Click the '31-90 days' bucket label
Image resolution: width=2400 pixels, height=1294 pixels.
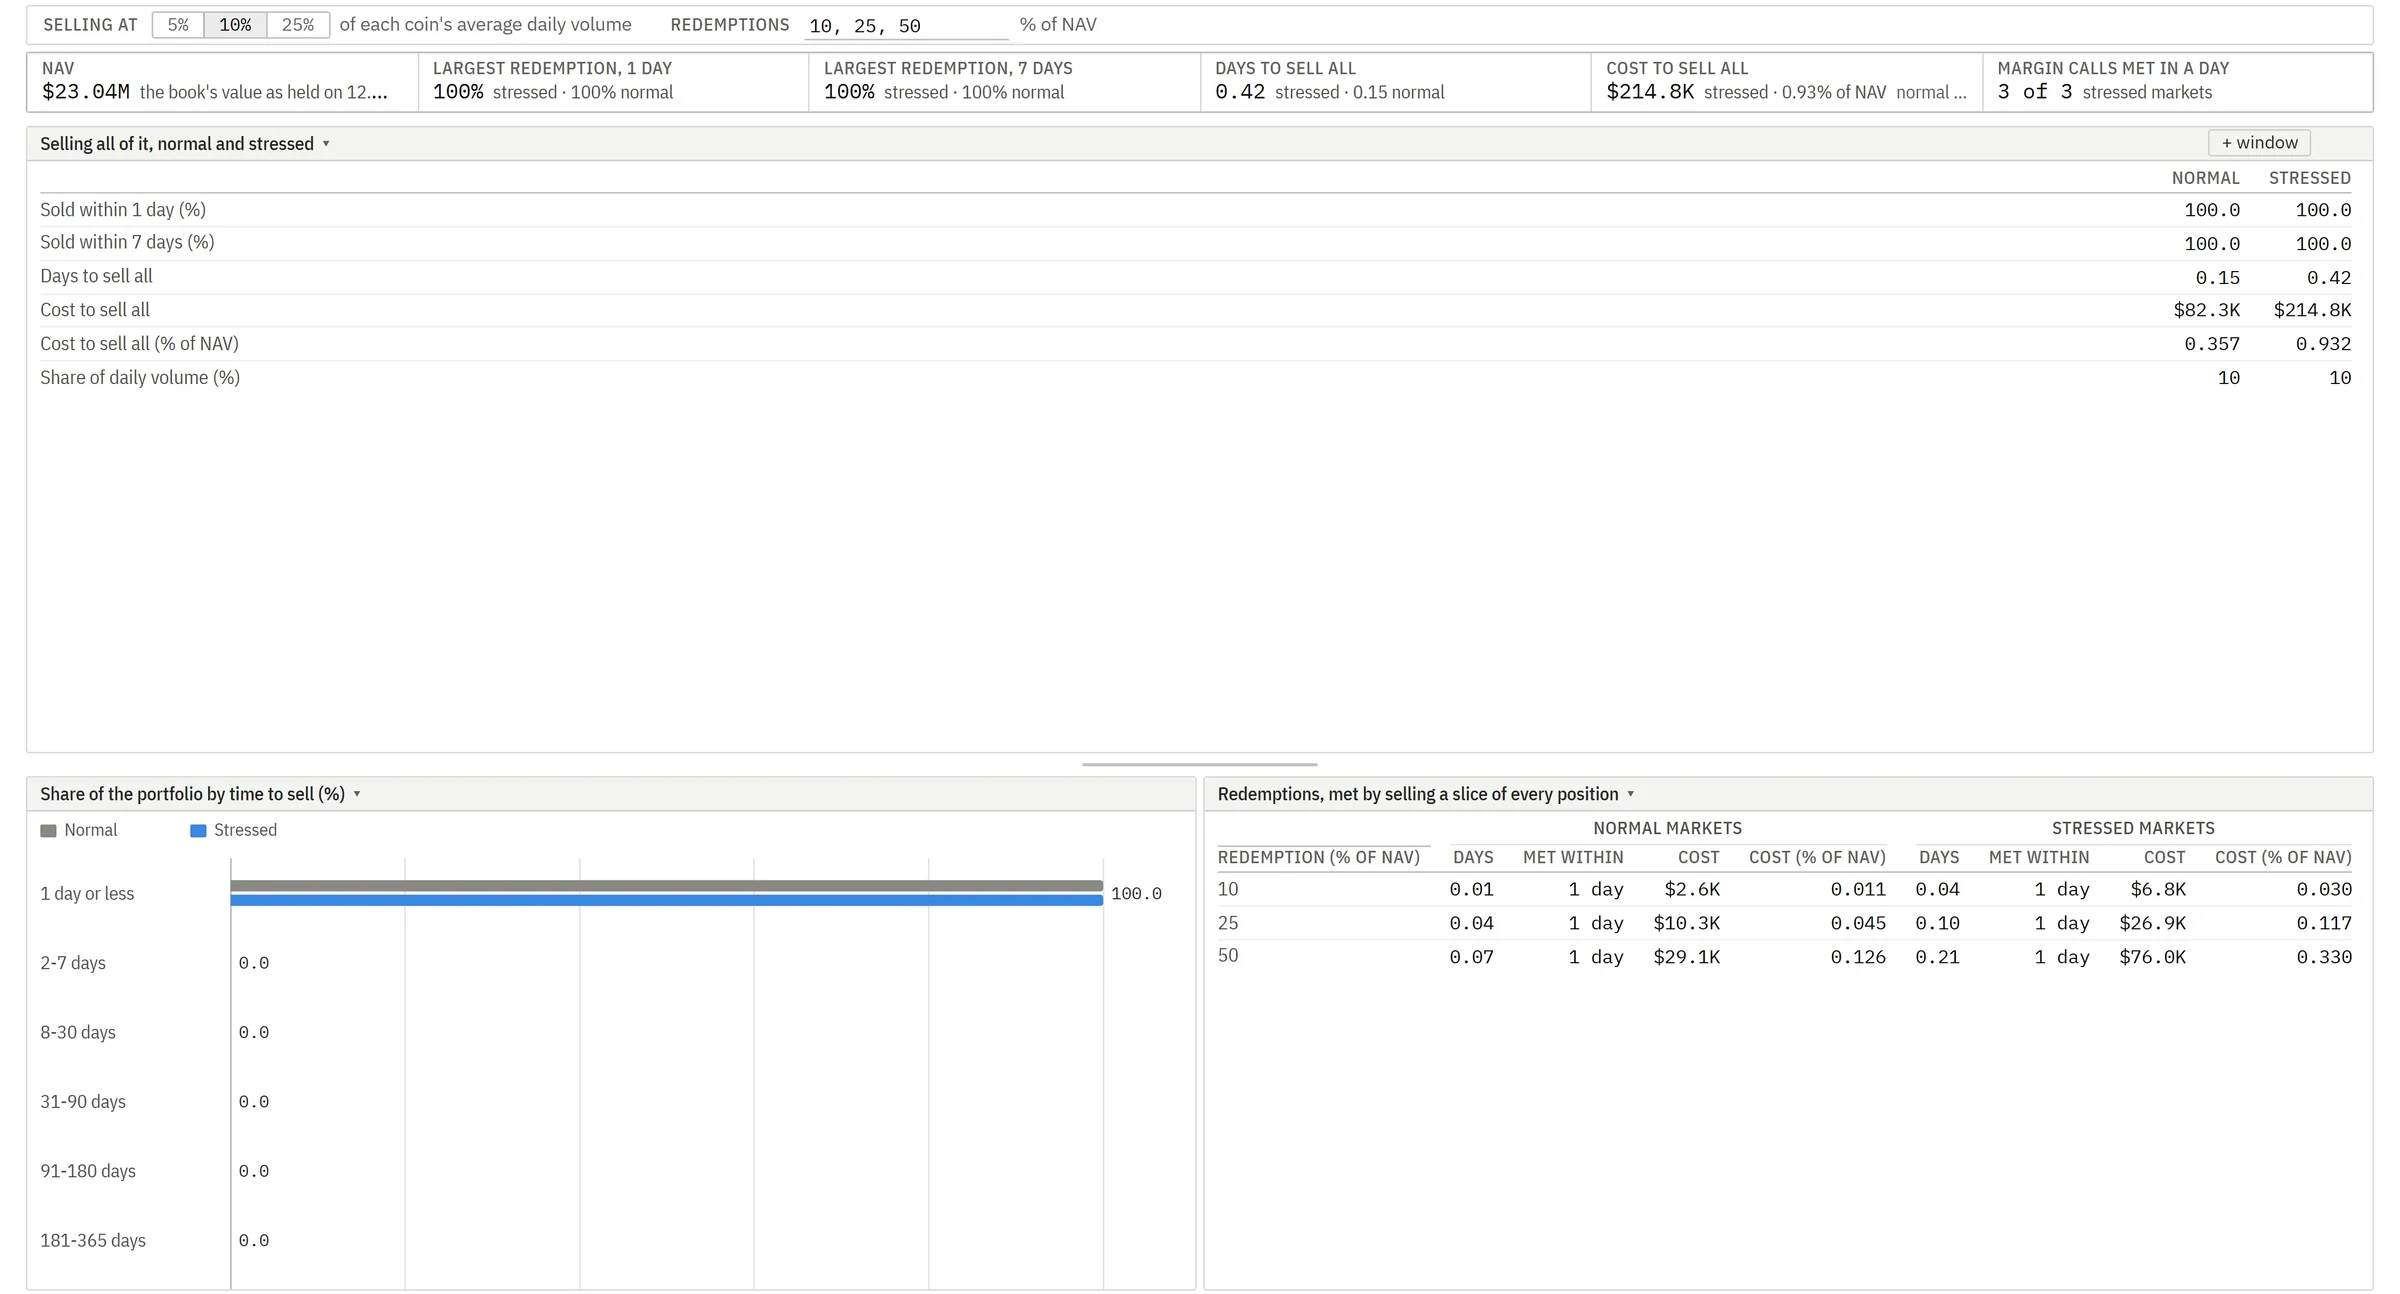[83, 1102]
